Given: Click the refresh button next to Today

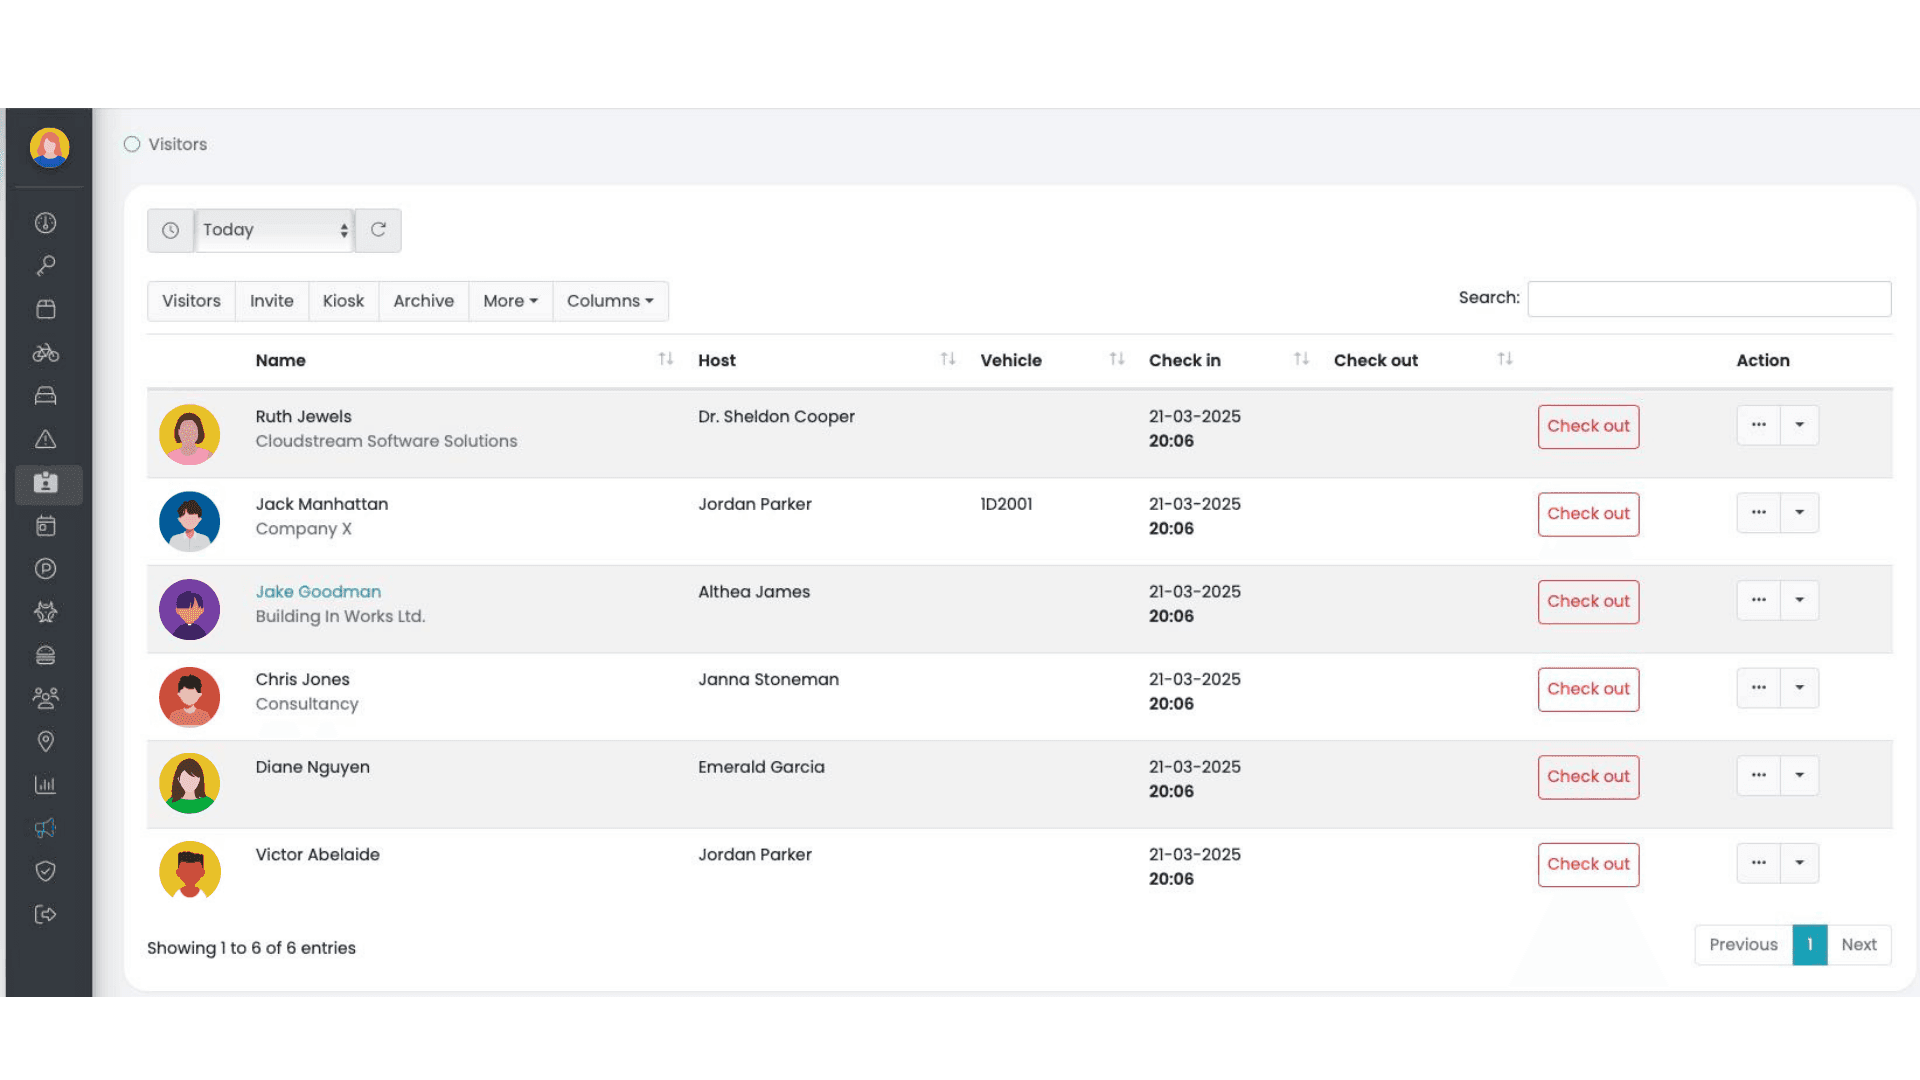Looking at the screenshot, I should tap(378, 230).
